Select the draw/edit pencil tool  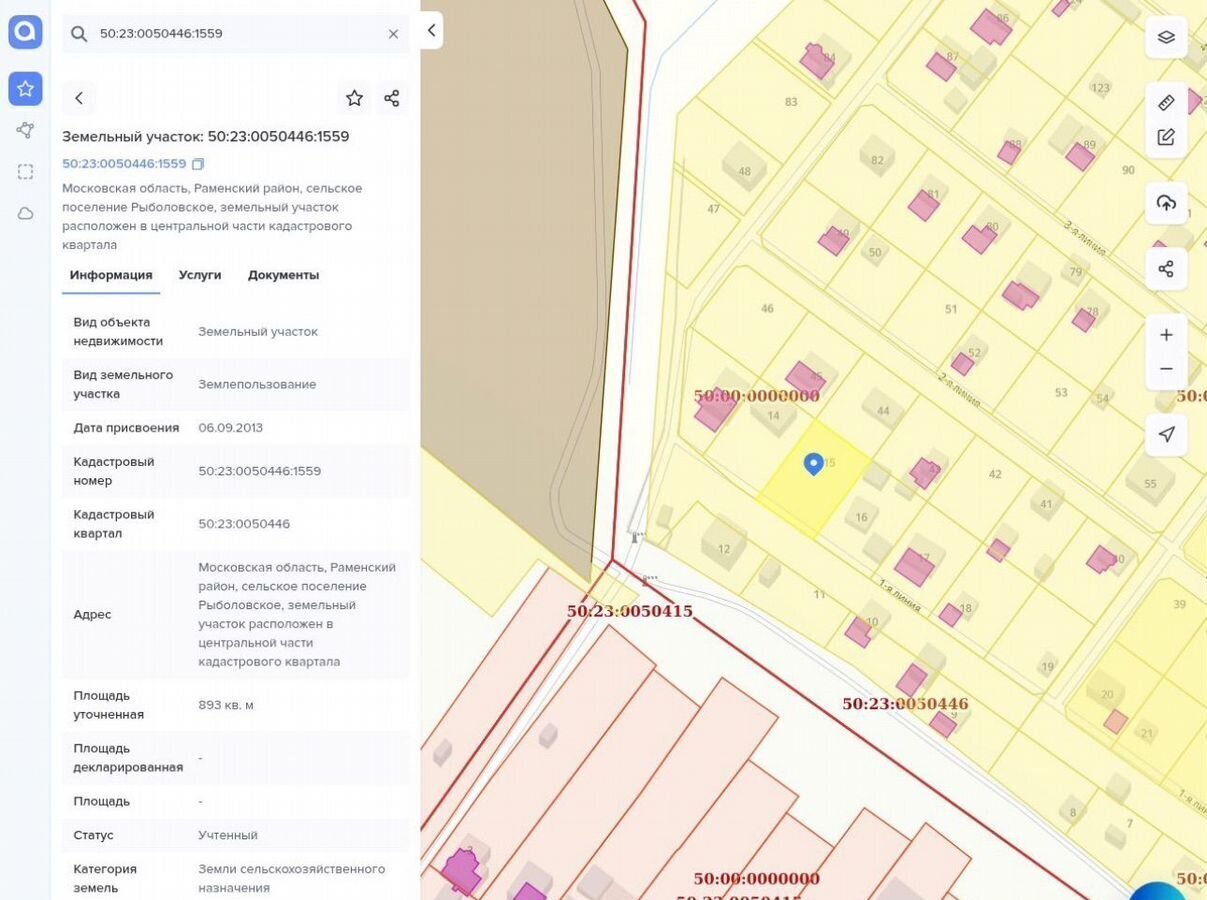tap(1166, 138)
